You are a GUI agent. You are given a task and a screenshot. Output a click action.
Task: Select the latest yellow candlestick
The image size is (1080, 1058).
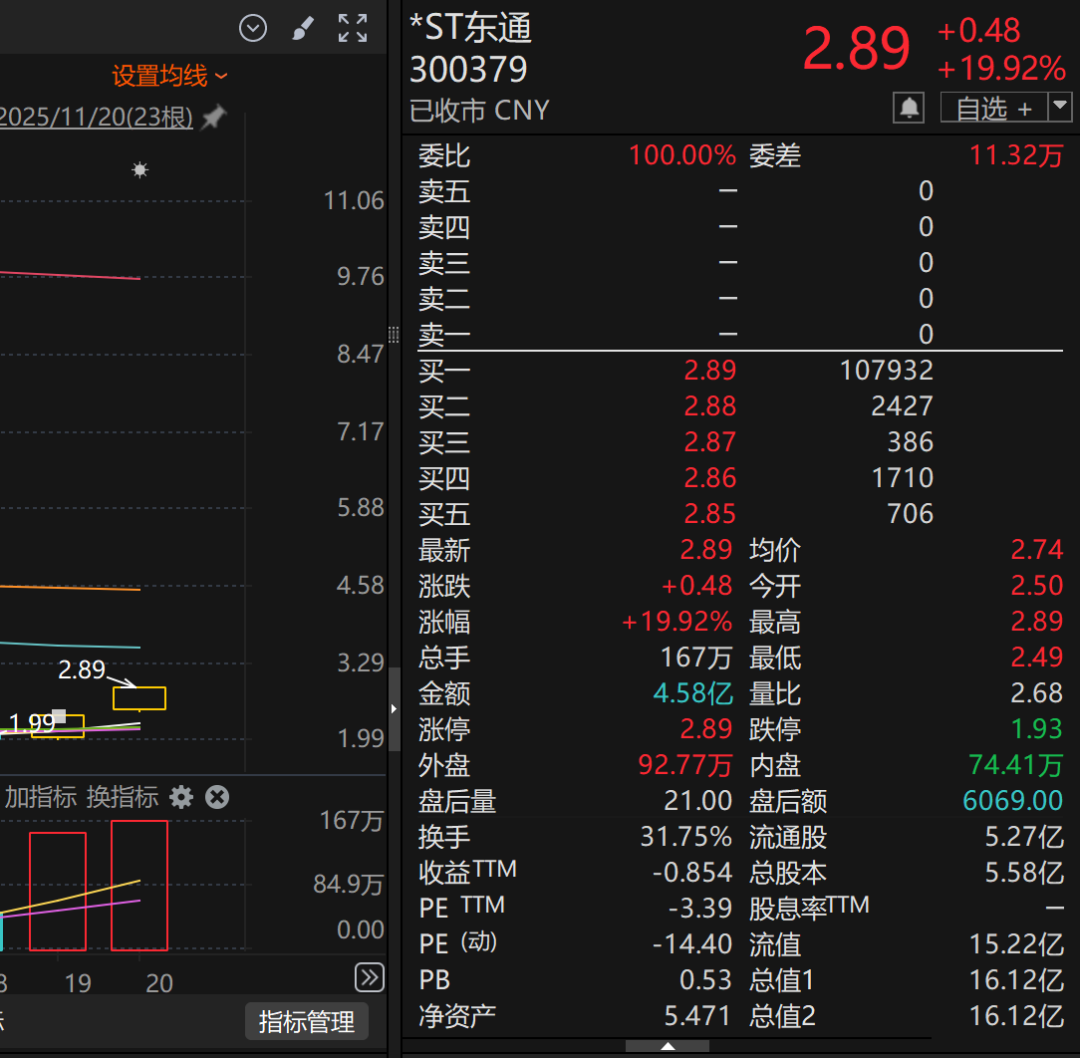[x=139, y=698]
